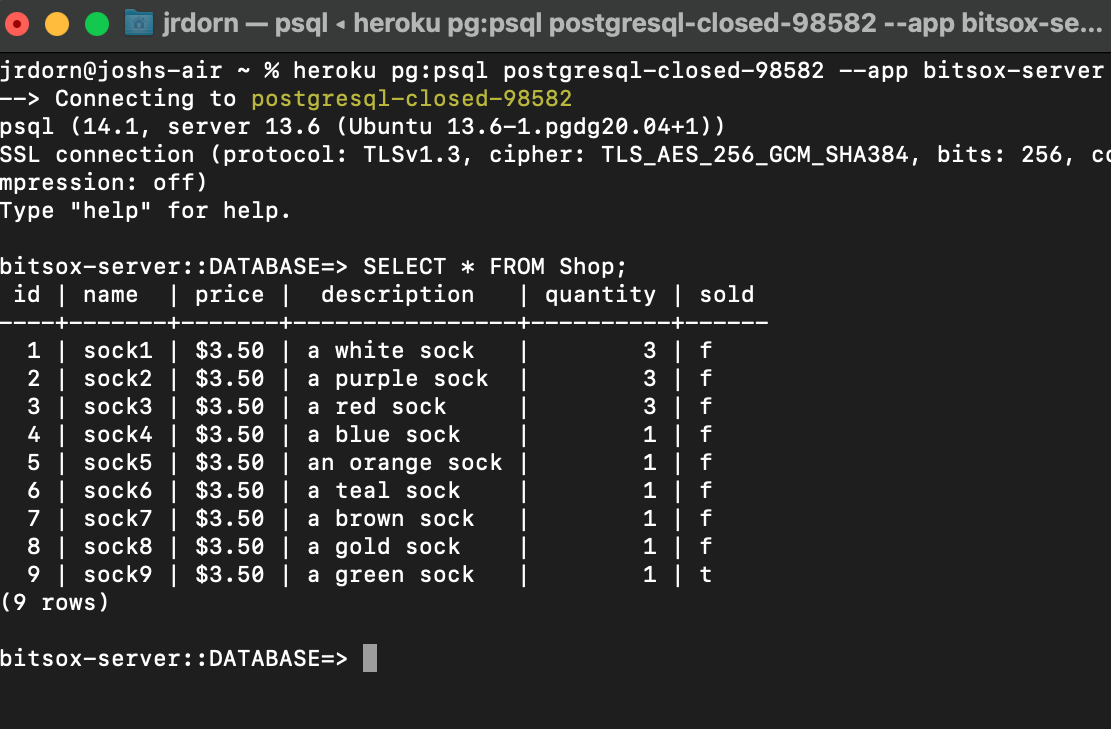Click the terminal window title text
Viewport: 1111px width, 729px height.
tap(632, 23)
